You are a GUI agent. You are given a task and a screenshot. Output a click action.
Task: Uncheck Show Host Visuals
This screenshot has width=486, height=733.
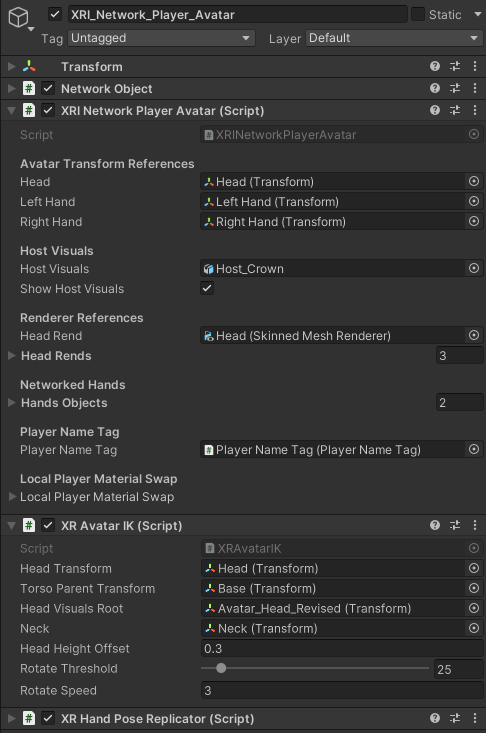click(207, 288)
